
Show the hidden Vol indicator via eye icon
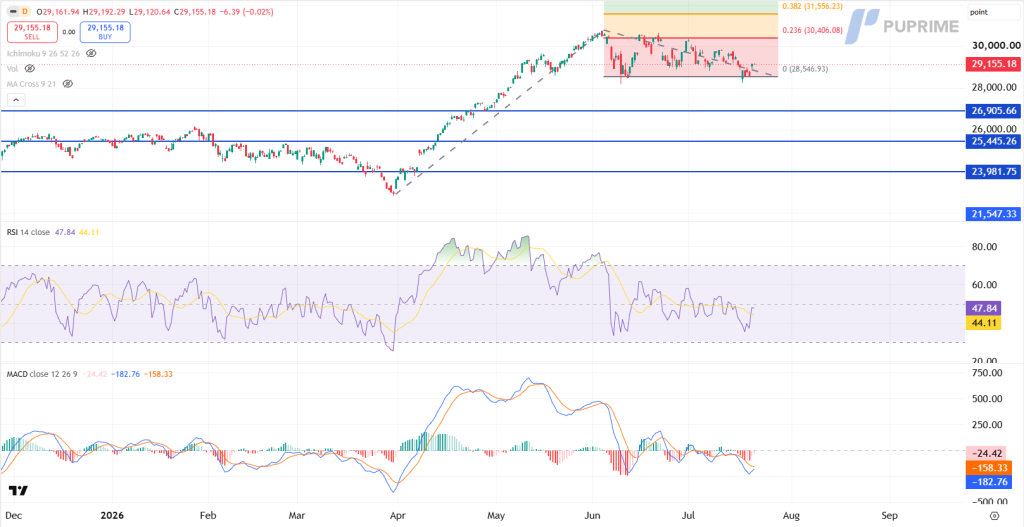tap(29, 68)
